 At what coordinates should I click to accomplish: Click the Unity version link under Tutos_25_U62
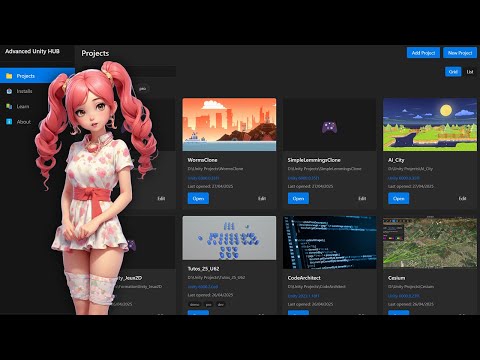click(203, 286)
